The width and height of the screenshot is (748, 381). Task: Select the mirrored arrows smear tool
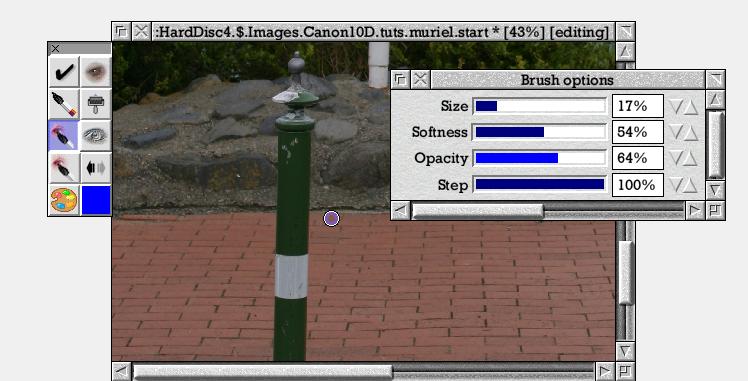click(96, 167)
